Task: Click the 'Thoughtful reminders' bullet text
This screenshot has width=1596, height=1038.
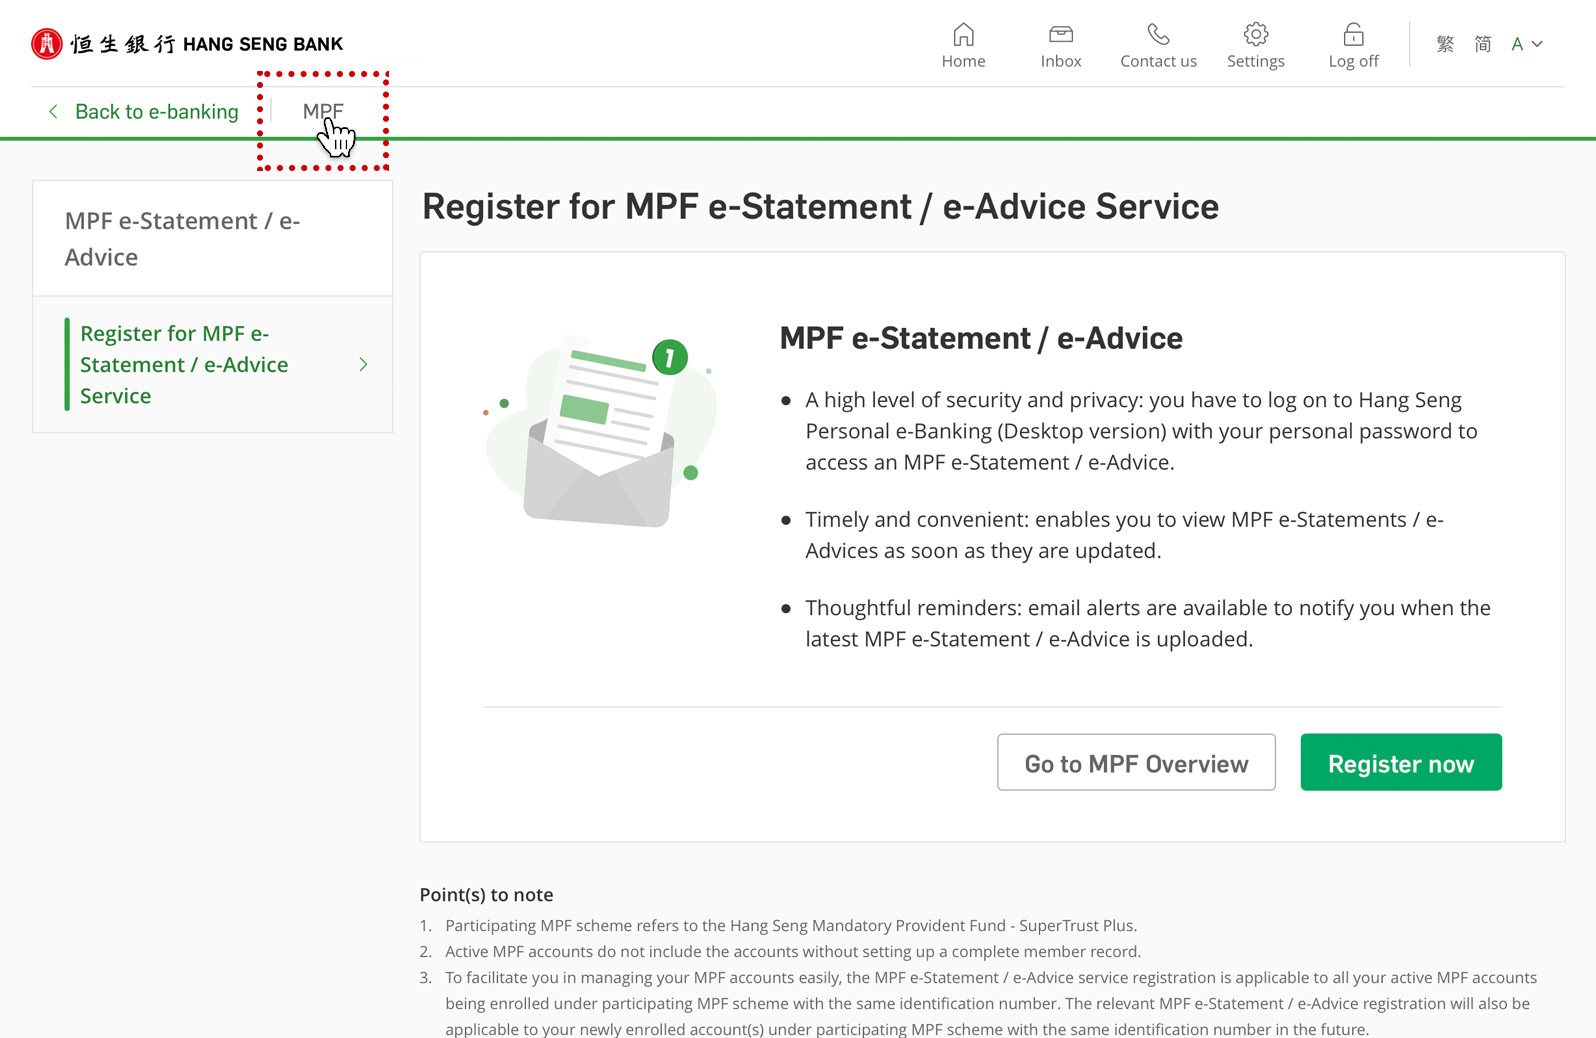Action: (x=1148, y=623)
